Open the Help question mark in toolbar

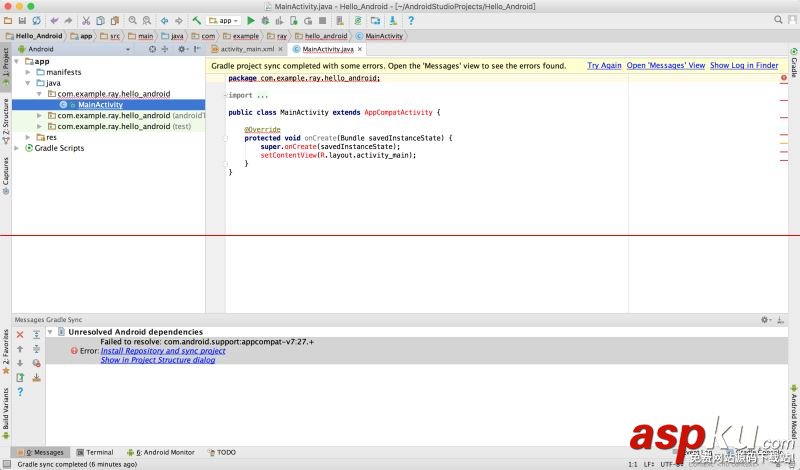point(411,20)
